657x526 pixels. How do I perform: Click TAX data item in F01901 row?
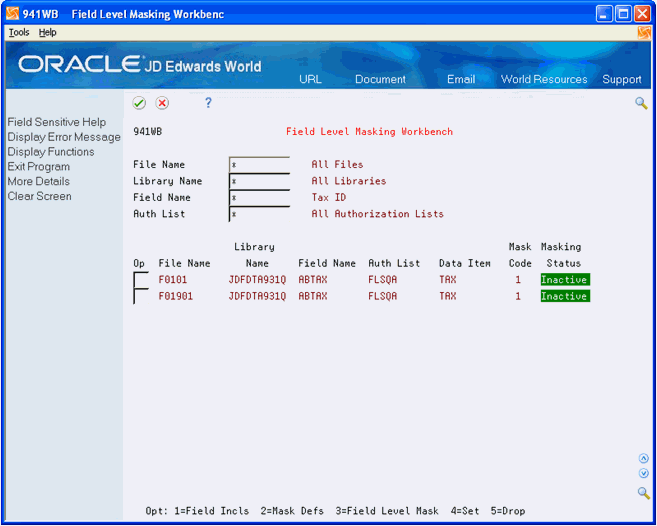click(x=447, y=296)
